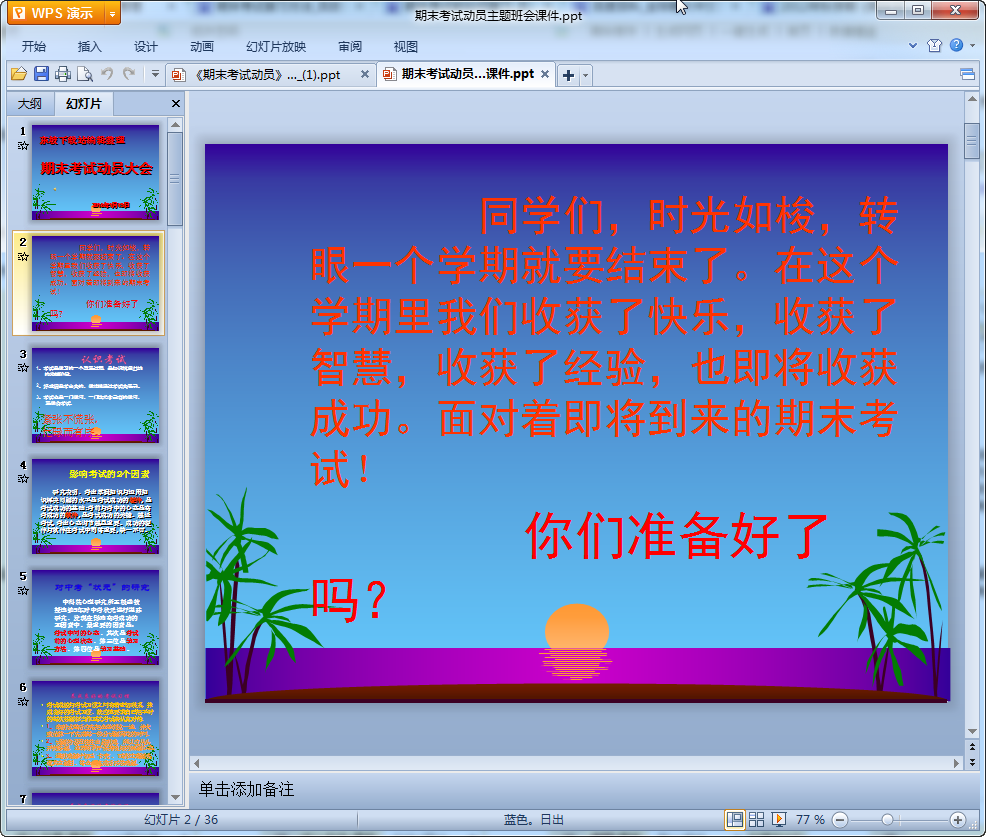Close the slide thumbnail pane
Viewport: 986px width, 837px height.
click(176, 103)
